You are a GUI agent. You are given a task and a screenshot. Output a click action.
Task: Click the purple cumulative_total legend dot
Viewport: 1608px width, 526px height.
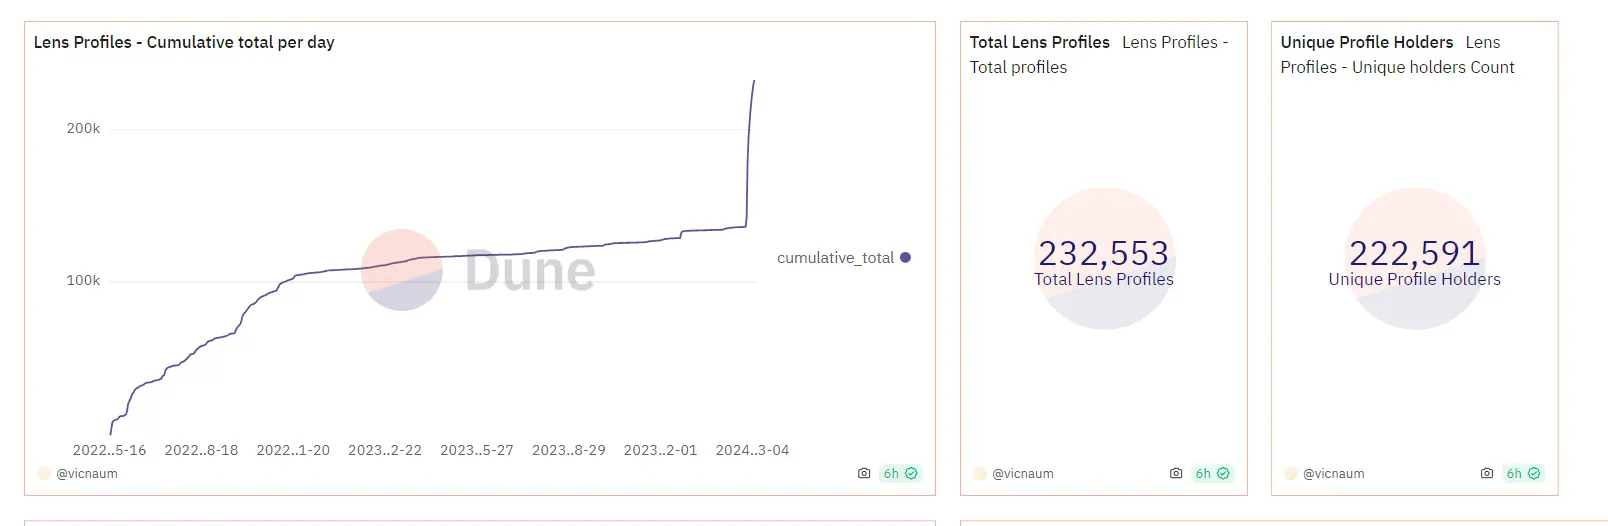click(x=905, y=258)
